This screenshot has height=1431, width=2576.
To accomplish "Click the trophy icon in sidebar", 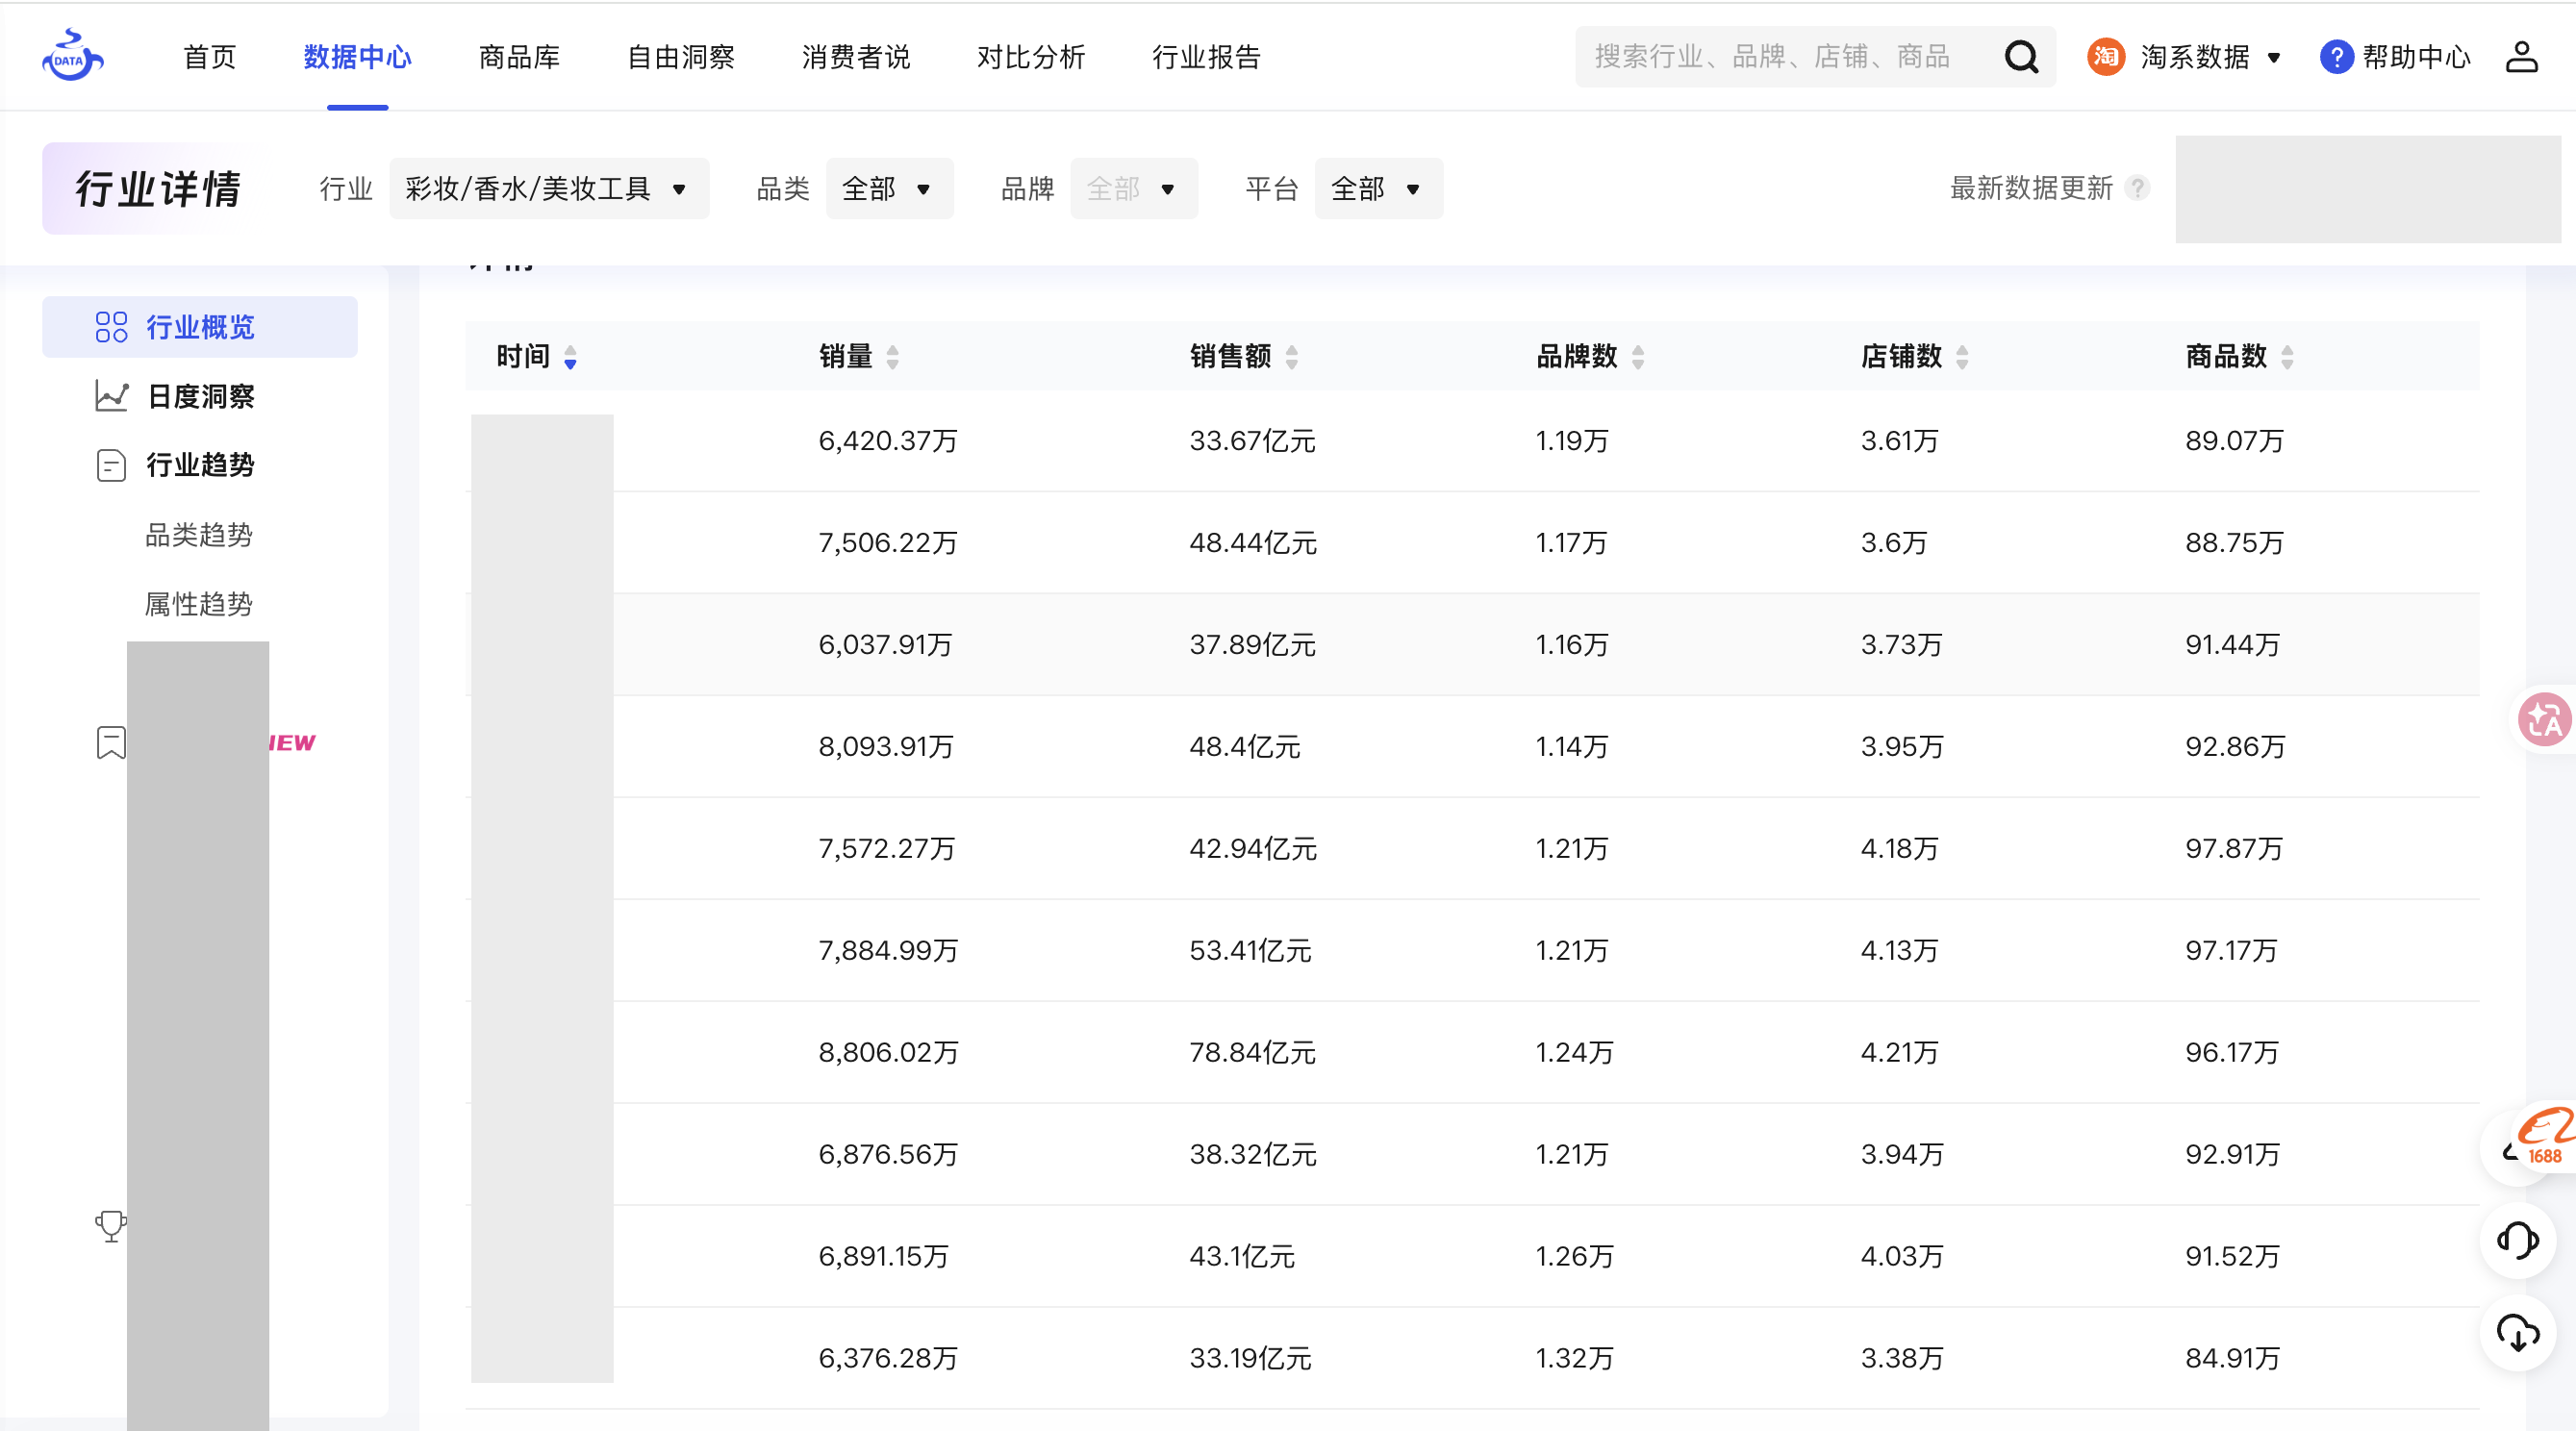I will (111, 1226).
